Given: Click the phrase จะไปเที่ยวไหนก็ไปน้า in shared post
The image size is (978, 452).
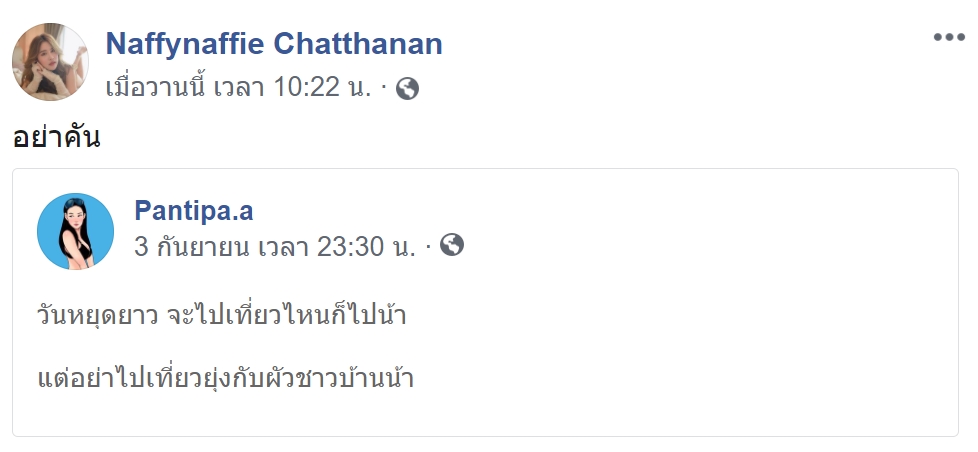Looking at the screenshot, I should 287,314.
